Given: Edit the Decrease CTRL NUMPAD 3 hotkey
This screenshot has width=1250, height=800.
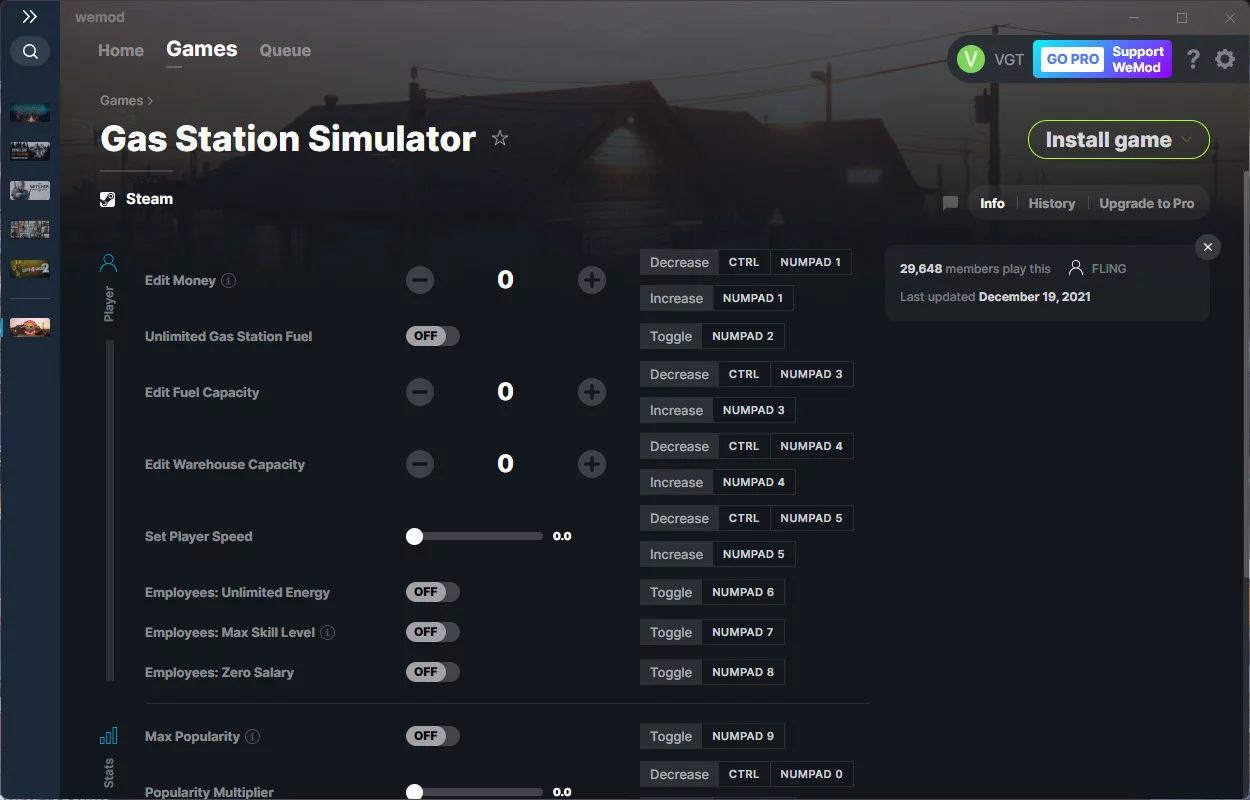Looking at the screenshot, I should pyautogui.click(x=746, y=374).
